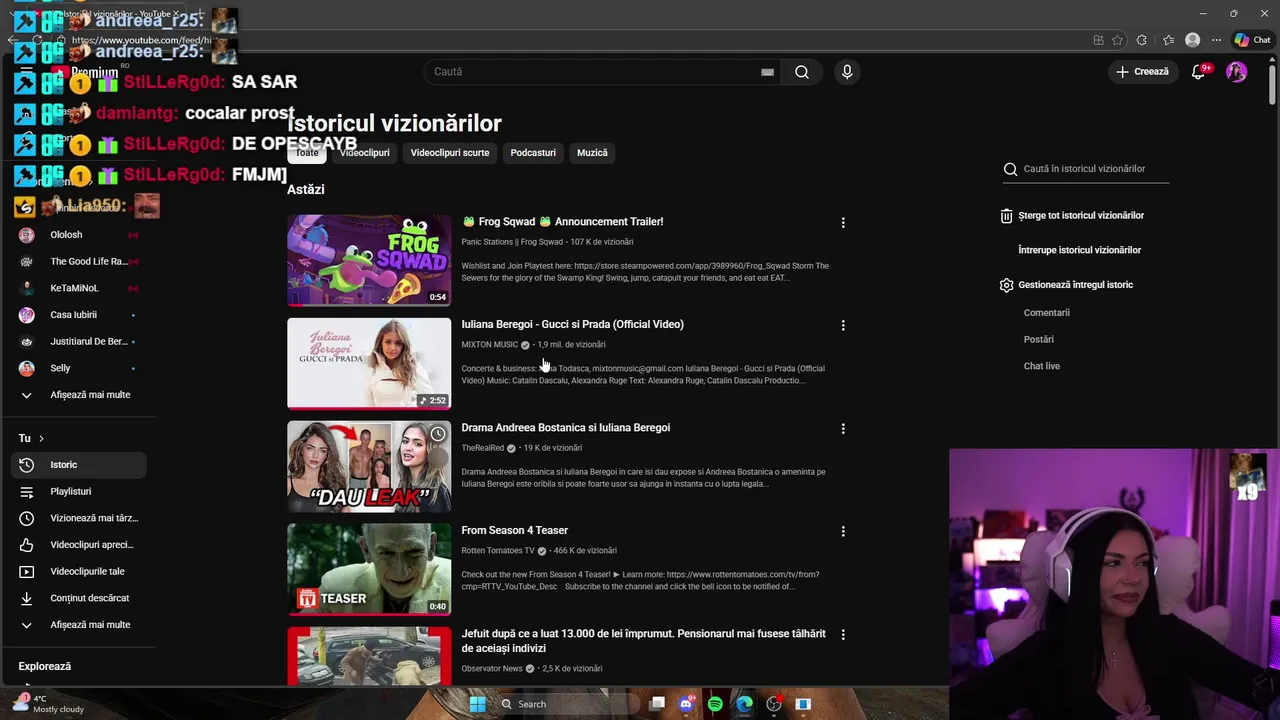This screenshot has width=1280, height=720.
Task: Open options menu for Gucci si Prada video
Action: [843, 325]
